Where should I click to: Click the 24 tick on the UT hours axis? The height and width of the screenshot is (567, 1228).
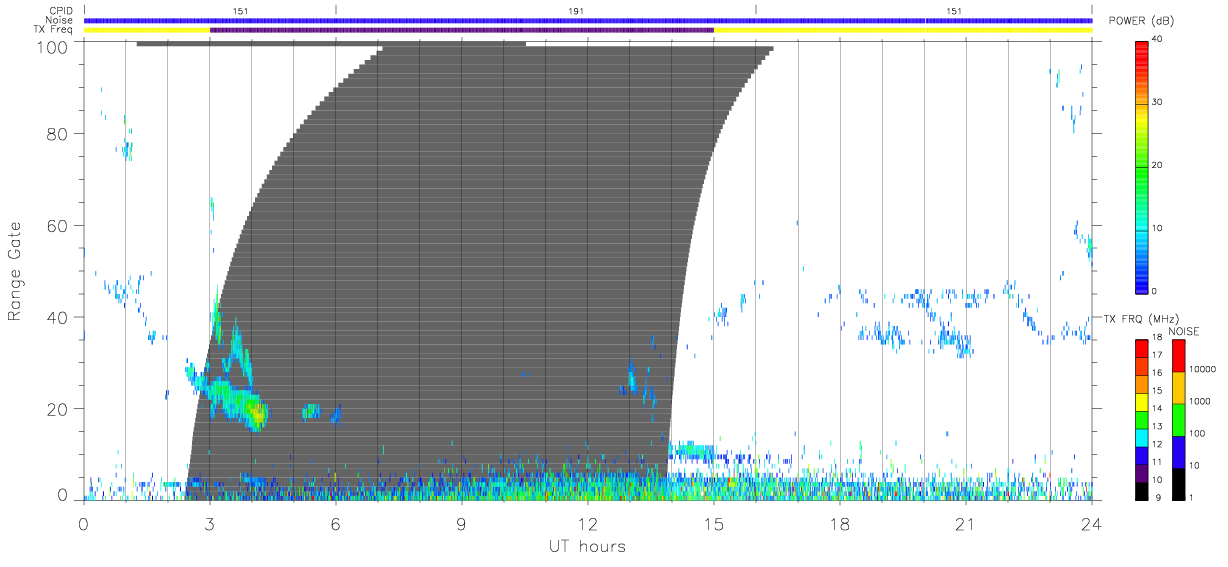click(1092, 523)
